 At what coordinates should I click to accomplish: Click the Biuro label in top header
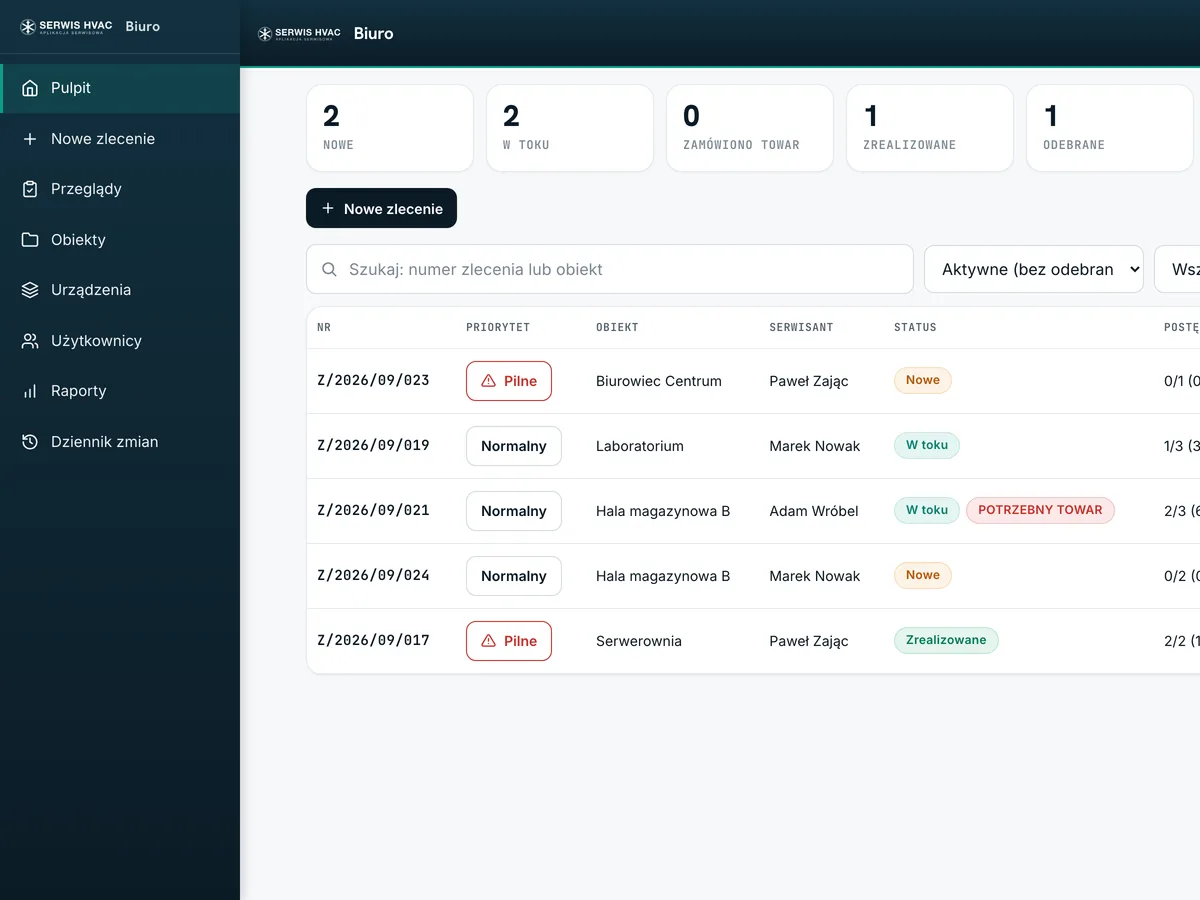374,33
